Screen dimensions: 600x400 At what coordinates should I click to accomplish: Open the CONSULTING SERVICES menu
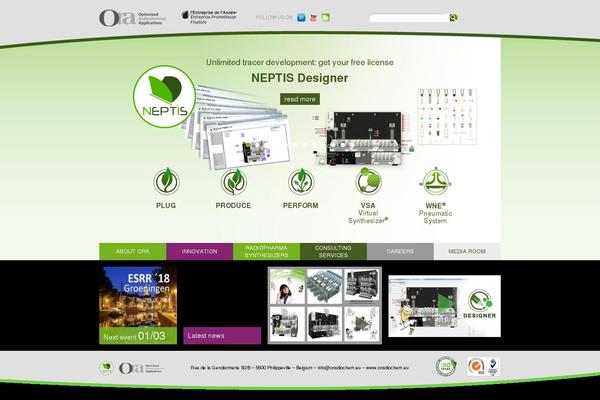tap(333, 251)
